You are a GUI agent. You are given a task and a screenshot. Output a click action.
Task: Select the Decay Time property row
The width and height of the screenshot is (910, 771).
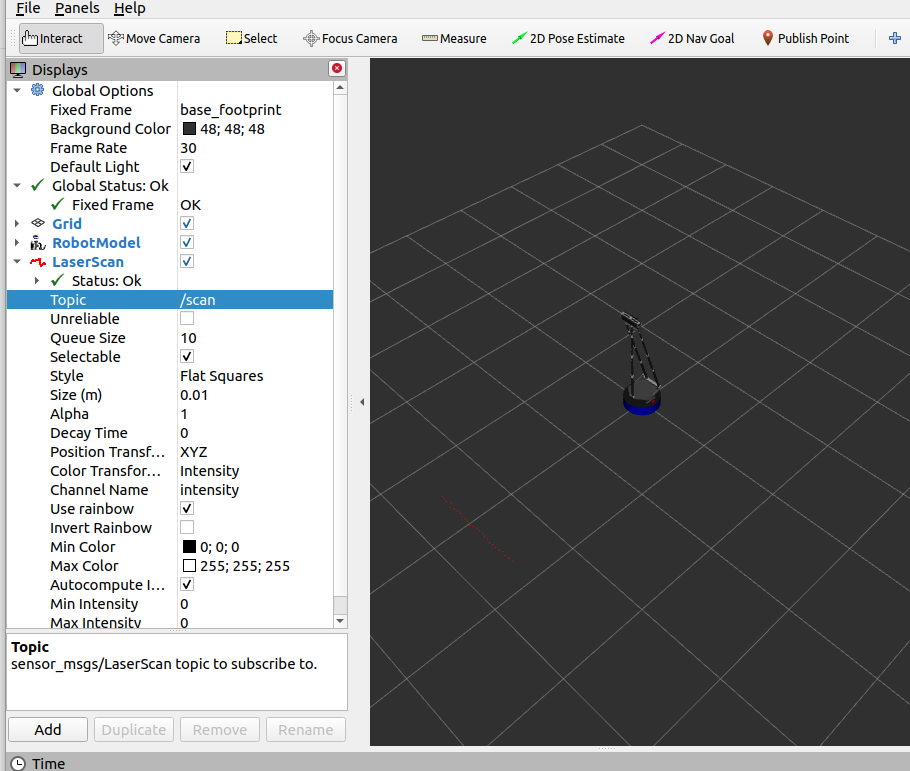tap(170, 433)
